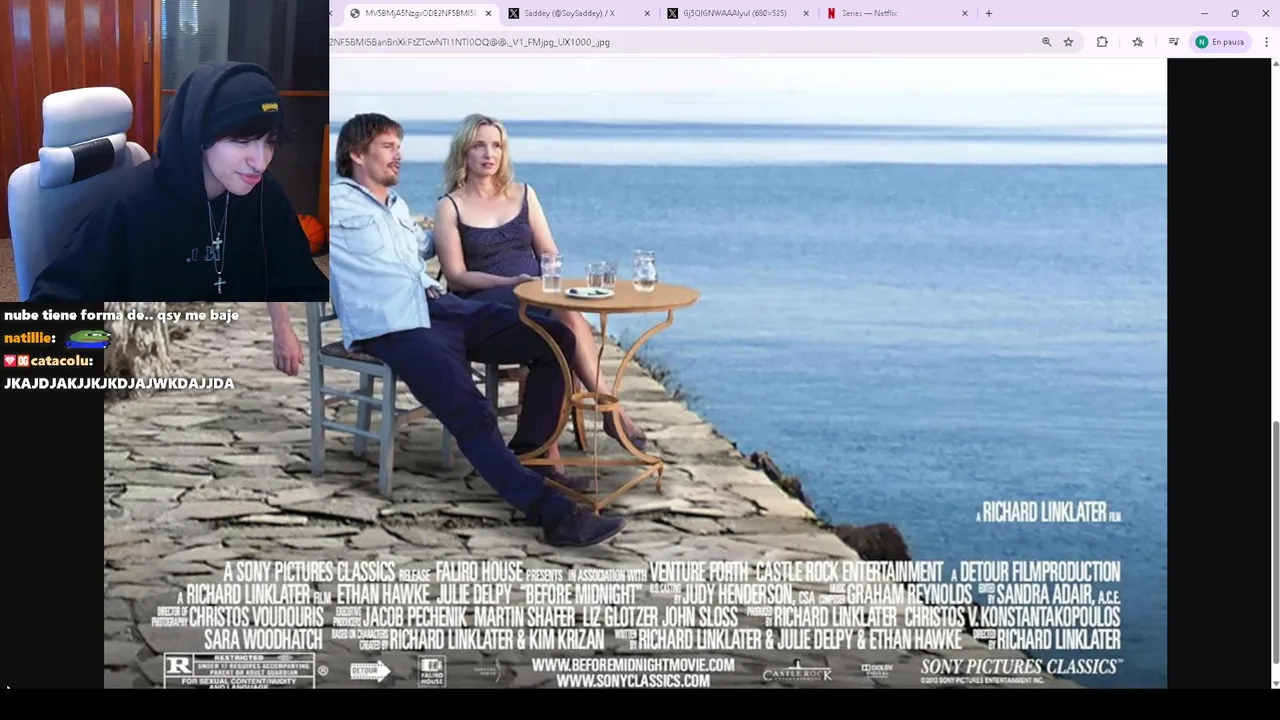Image resolution: width=1280 pixels, height=720 pixels.
Task: Switch to the Saddey (@SoySaddey) / X tab
Action: (x=578, y=13)
